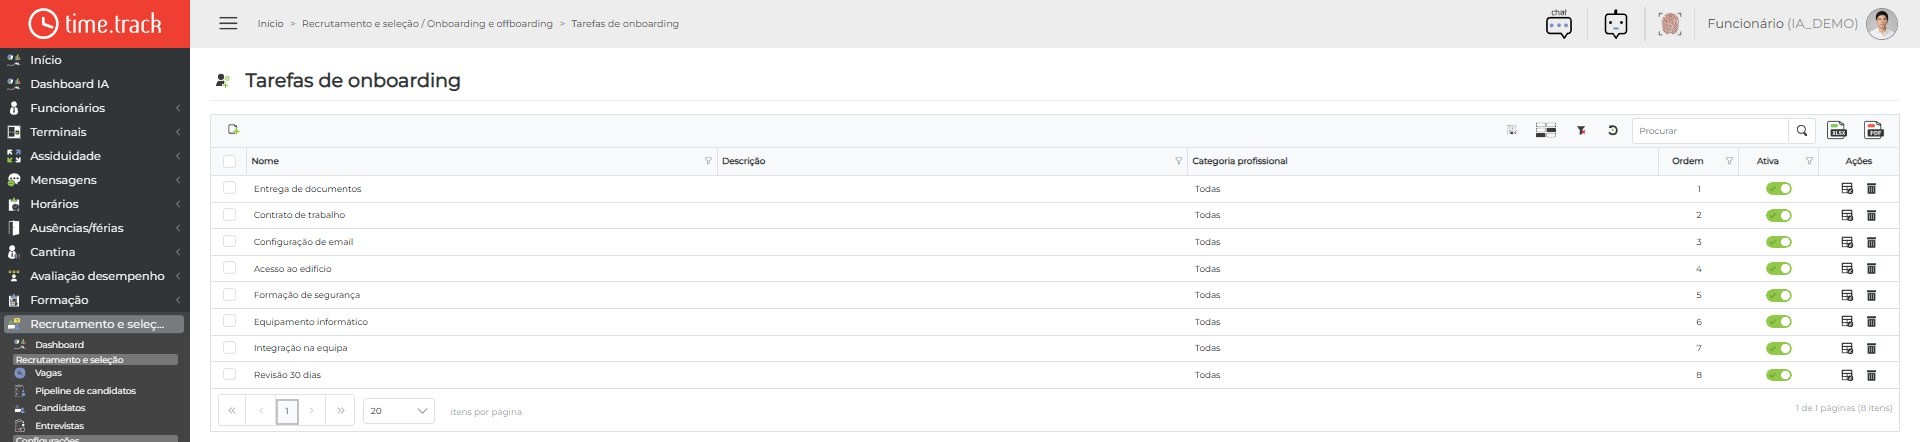The height and width of the screenshot is (442, 1920).
Task: Open the items per page dropdown
Action: (398, 411)
